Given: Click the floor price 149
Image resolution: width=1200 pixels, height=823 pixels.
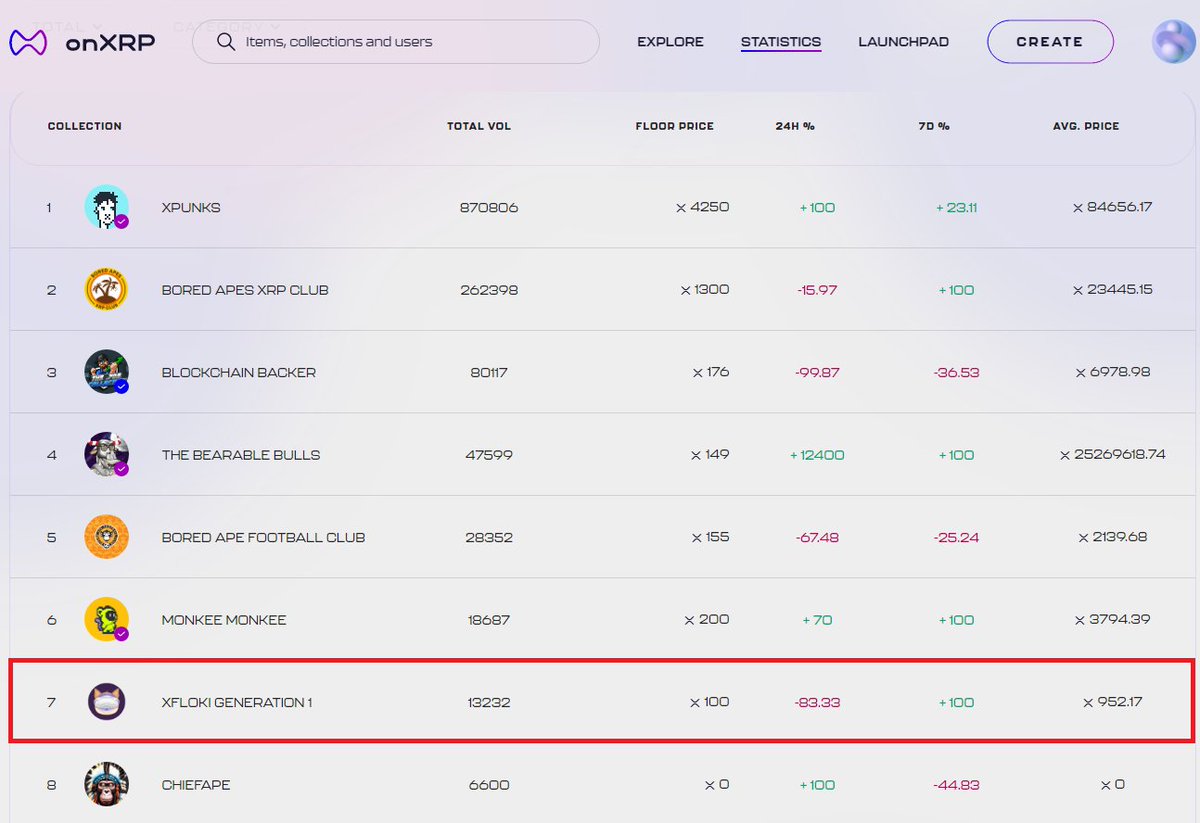Looking at the screenshot, I should pyautogui.click(x=710, y=455).
